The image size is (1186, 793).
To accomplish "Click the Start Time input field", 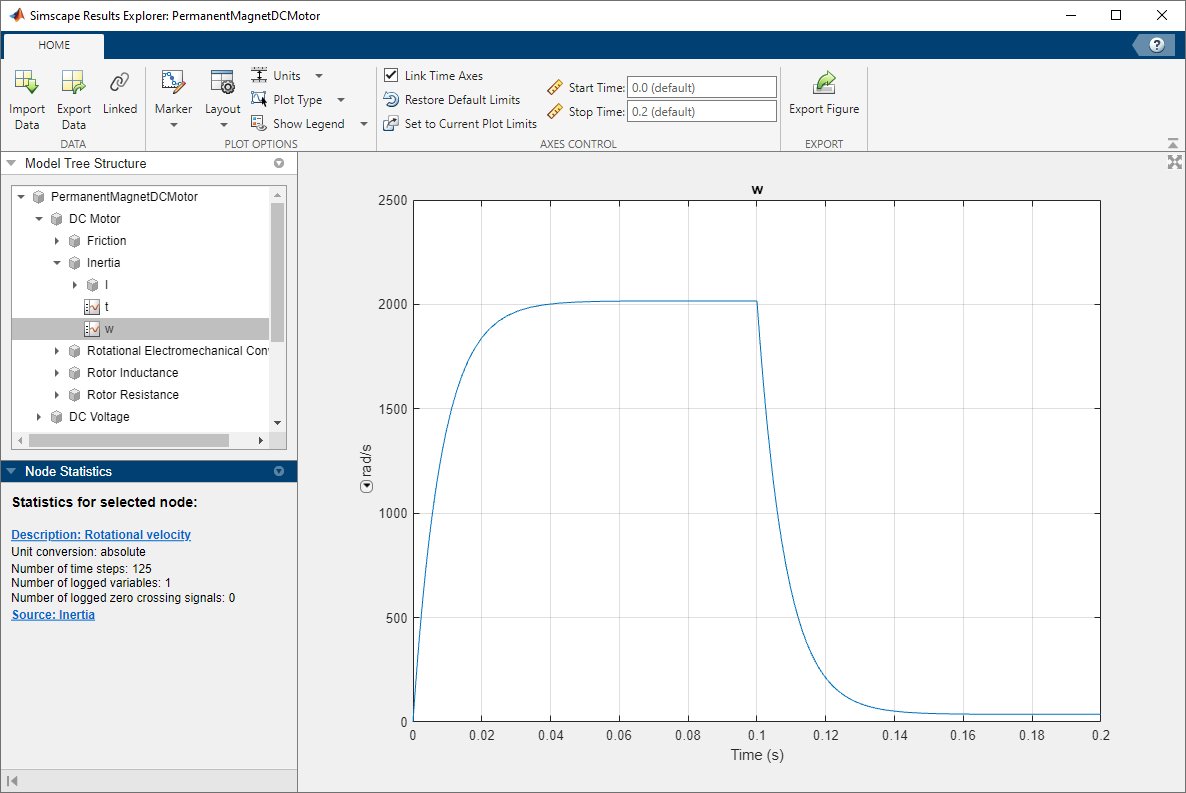I will click(701, 88).
